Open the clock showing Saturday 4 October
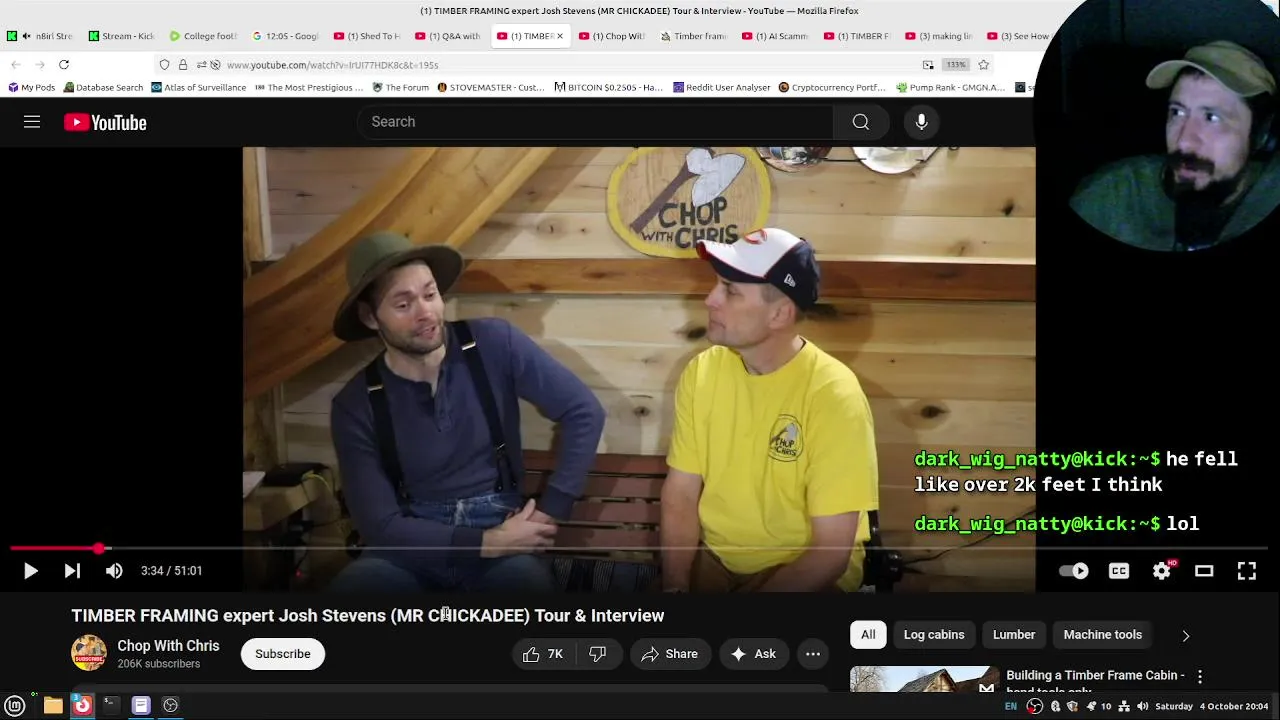Viewport: 1280px width, 720px height. pyautogui.click(x=1211, y=706)
